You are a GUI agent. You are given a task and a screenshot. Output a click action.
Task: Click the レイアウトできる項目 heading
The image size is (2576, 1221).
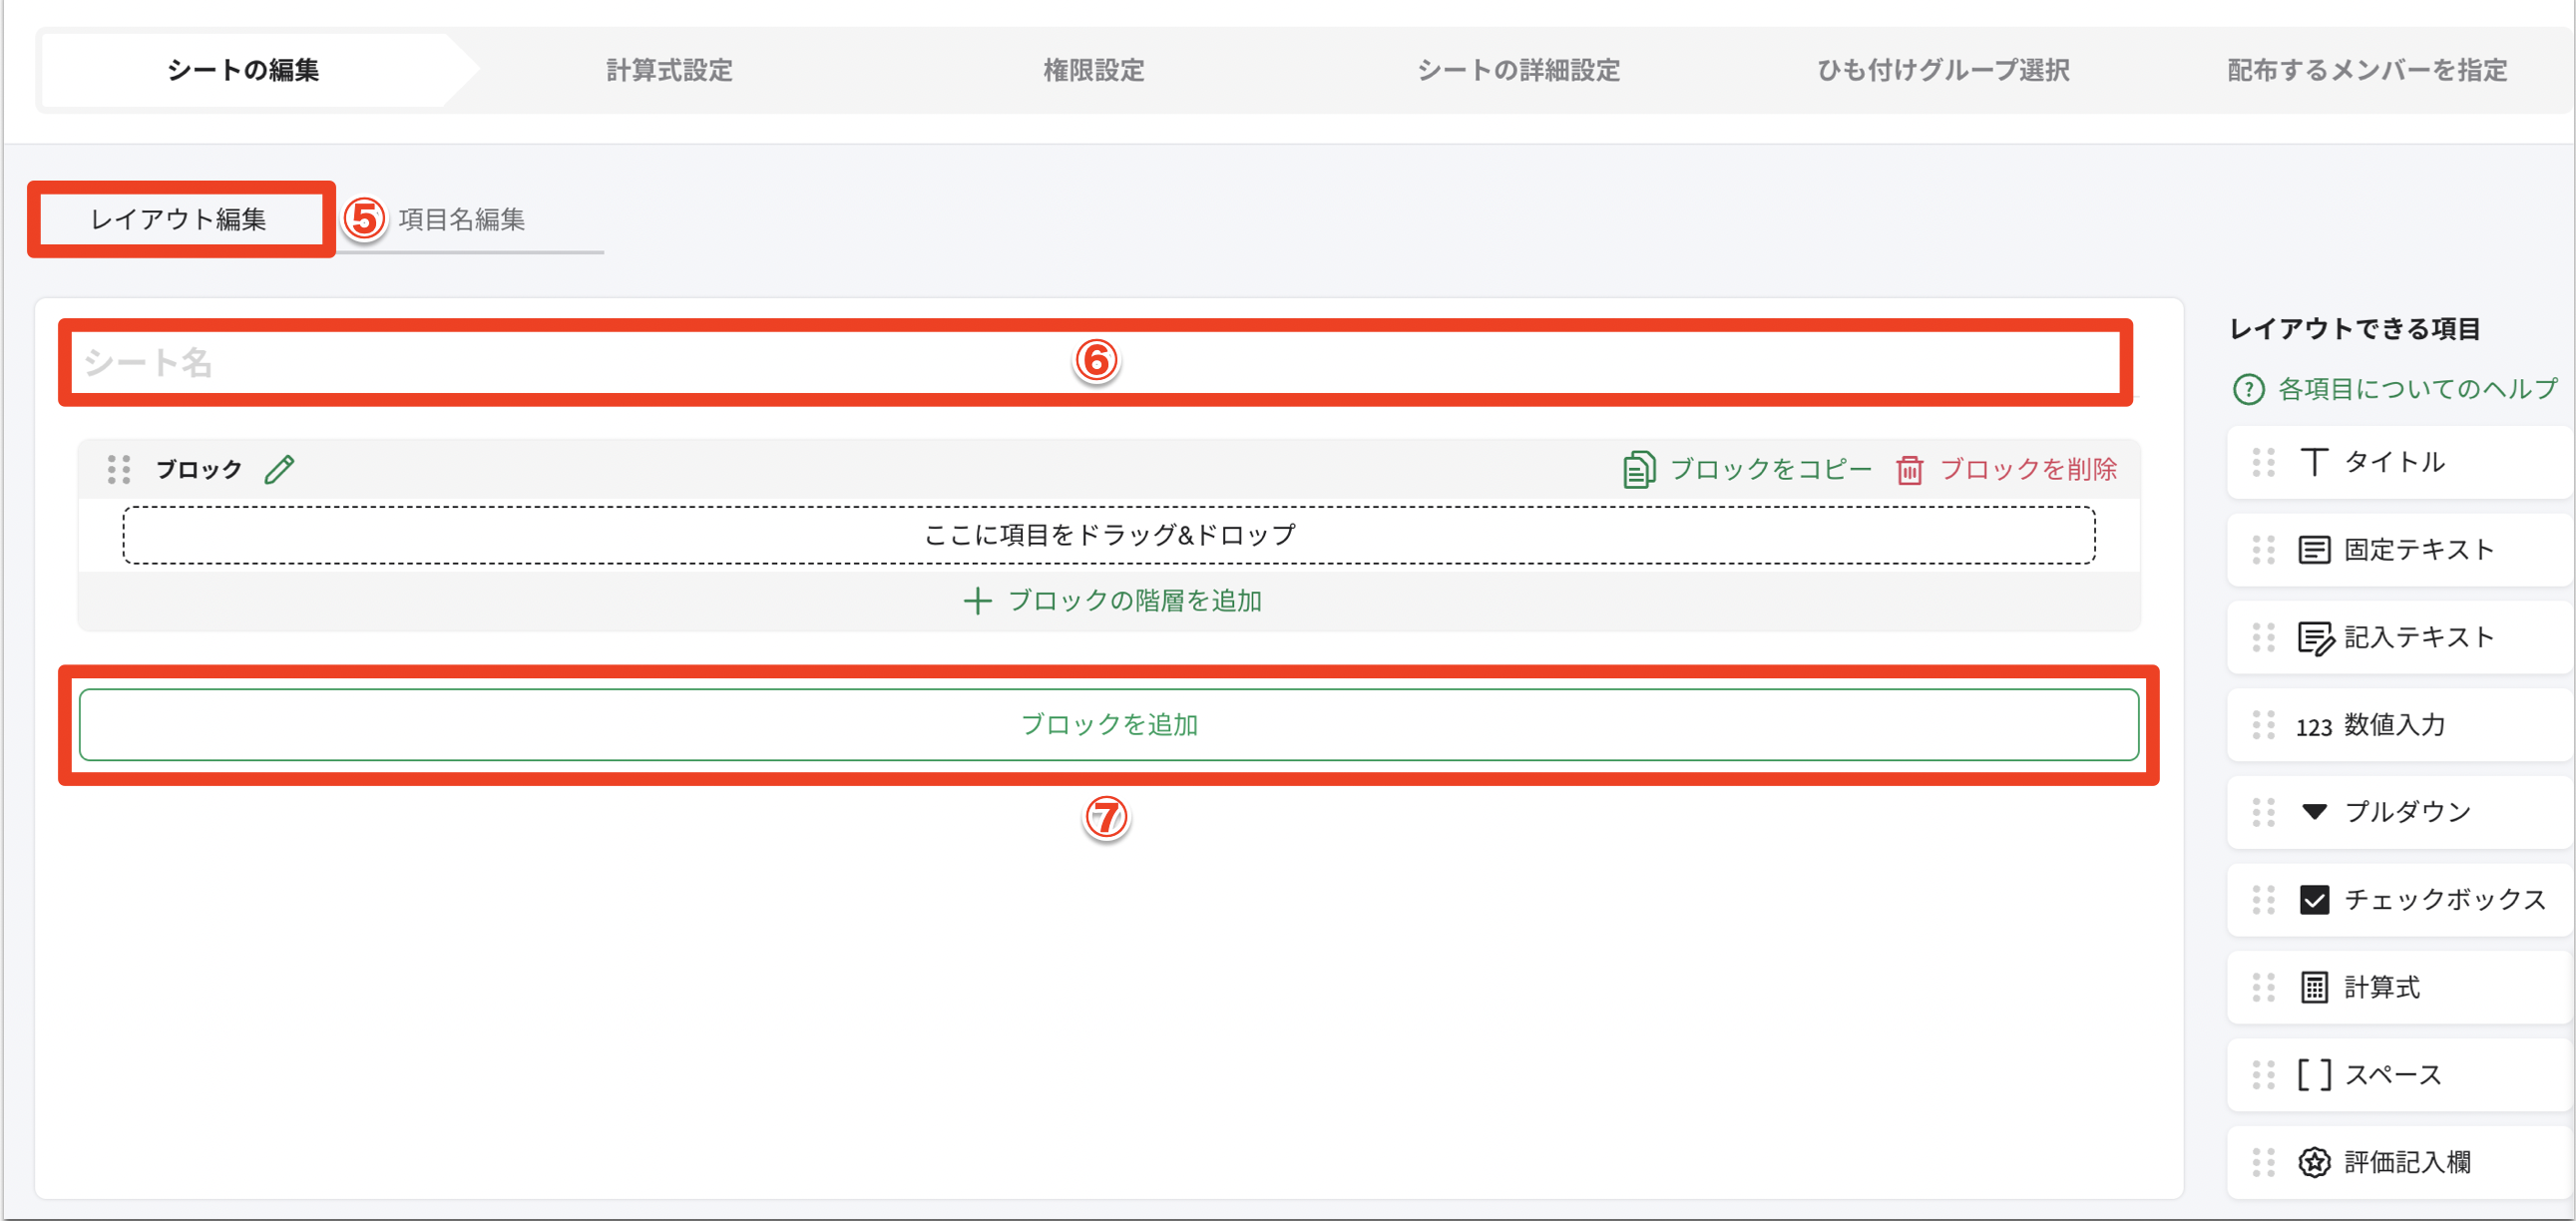2355,328
